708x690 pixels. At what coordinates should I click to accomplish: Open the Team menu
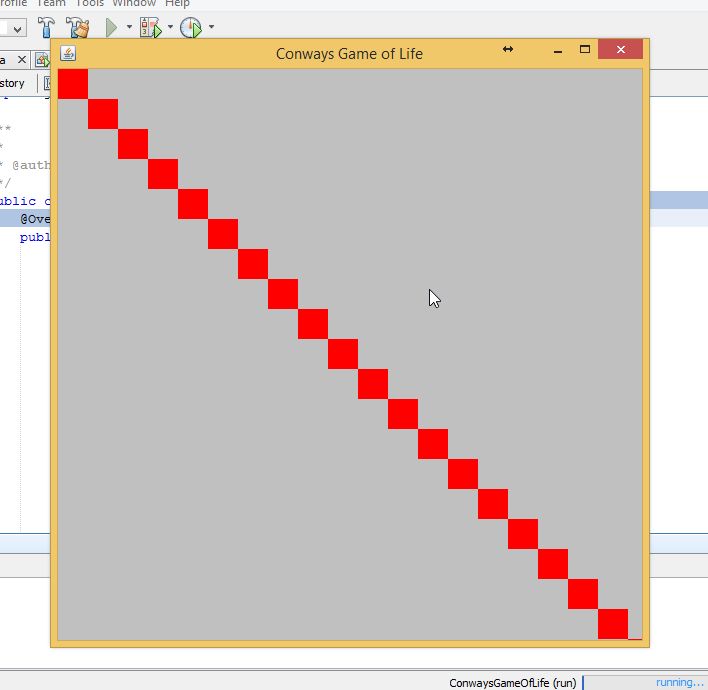tap(51, 4)
